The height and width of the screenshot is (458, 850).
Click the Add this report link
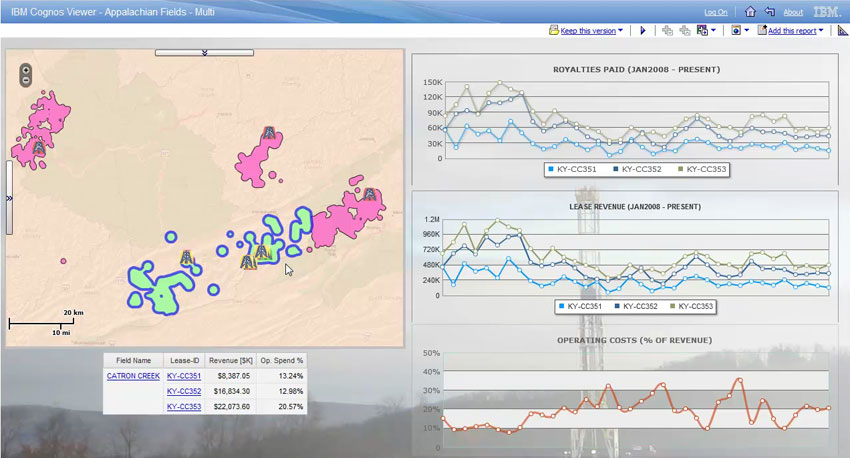(x=792, y=31)
